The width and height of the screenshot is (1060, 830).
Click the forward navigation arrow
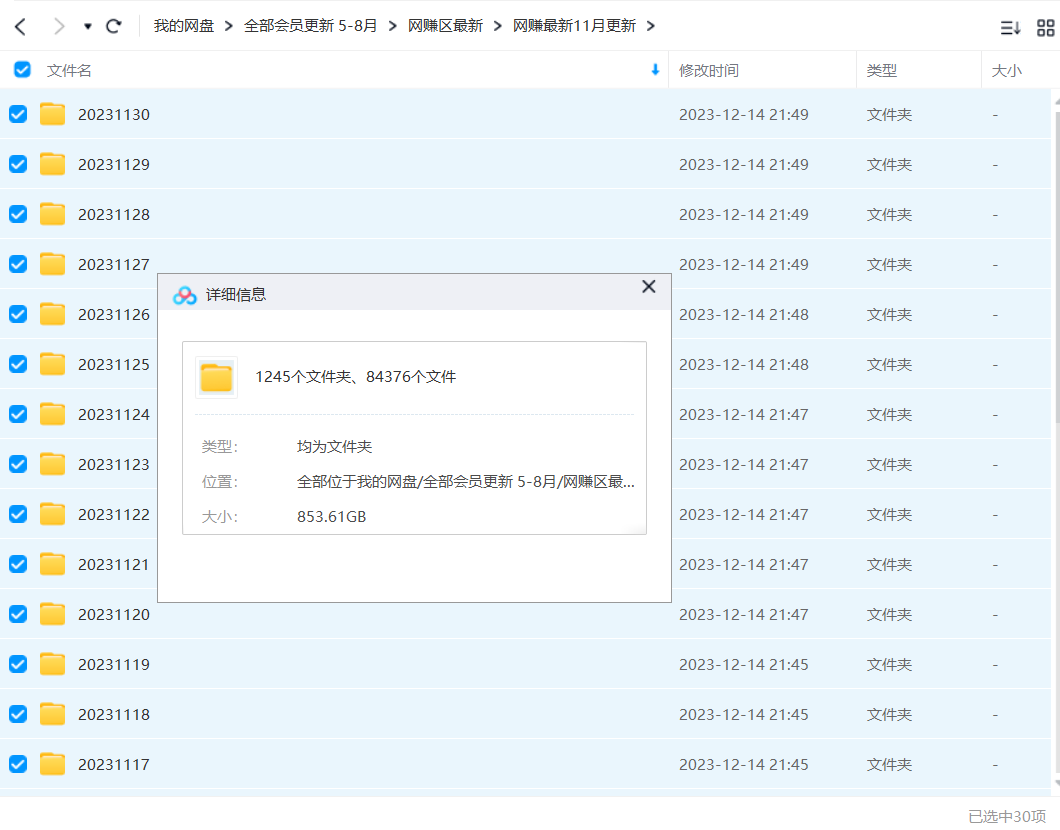point(58,26)
